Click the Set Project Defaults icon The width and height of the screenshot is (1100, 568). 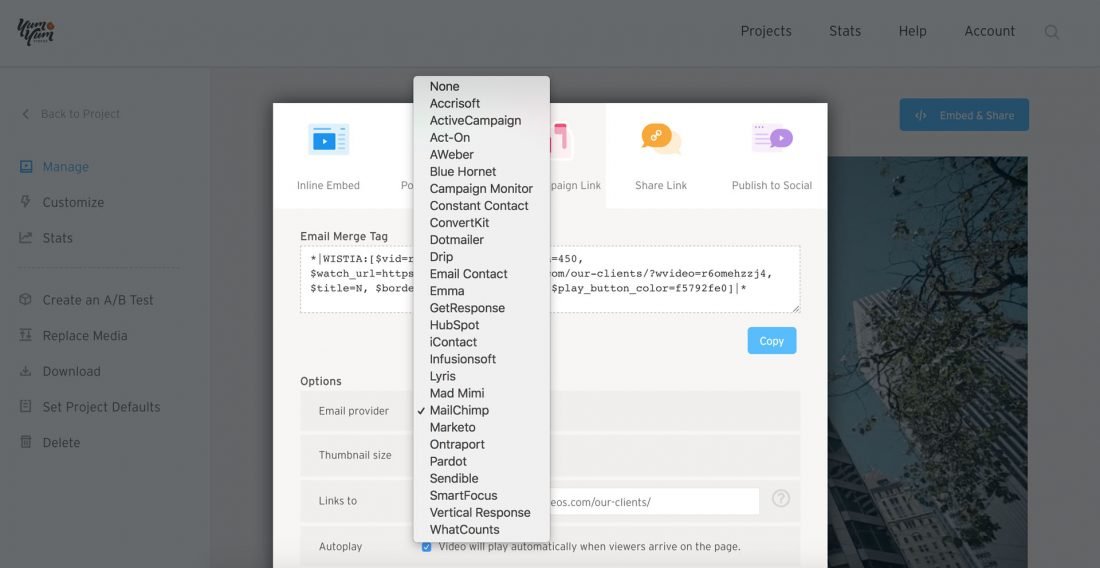(x=26, y=407)
